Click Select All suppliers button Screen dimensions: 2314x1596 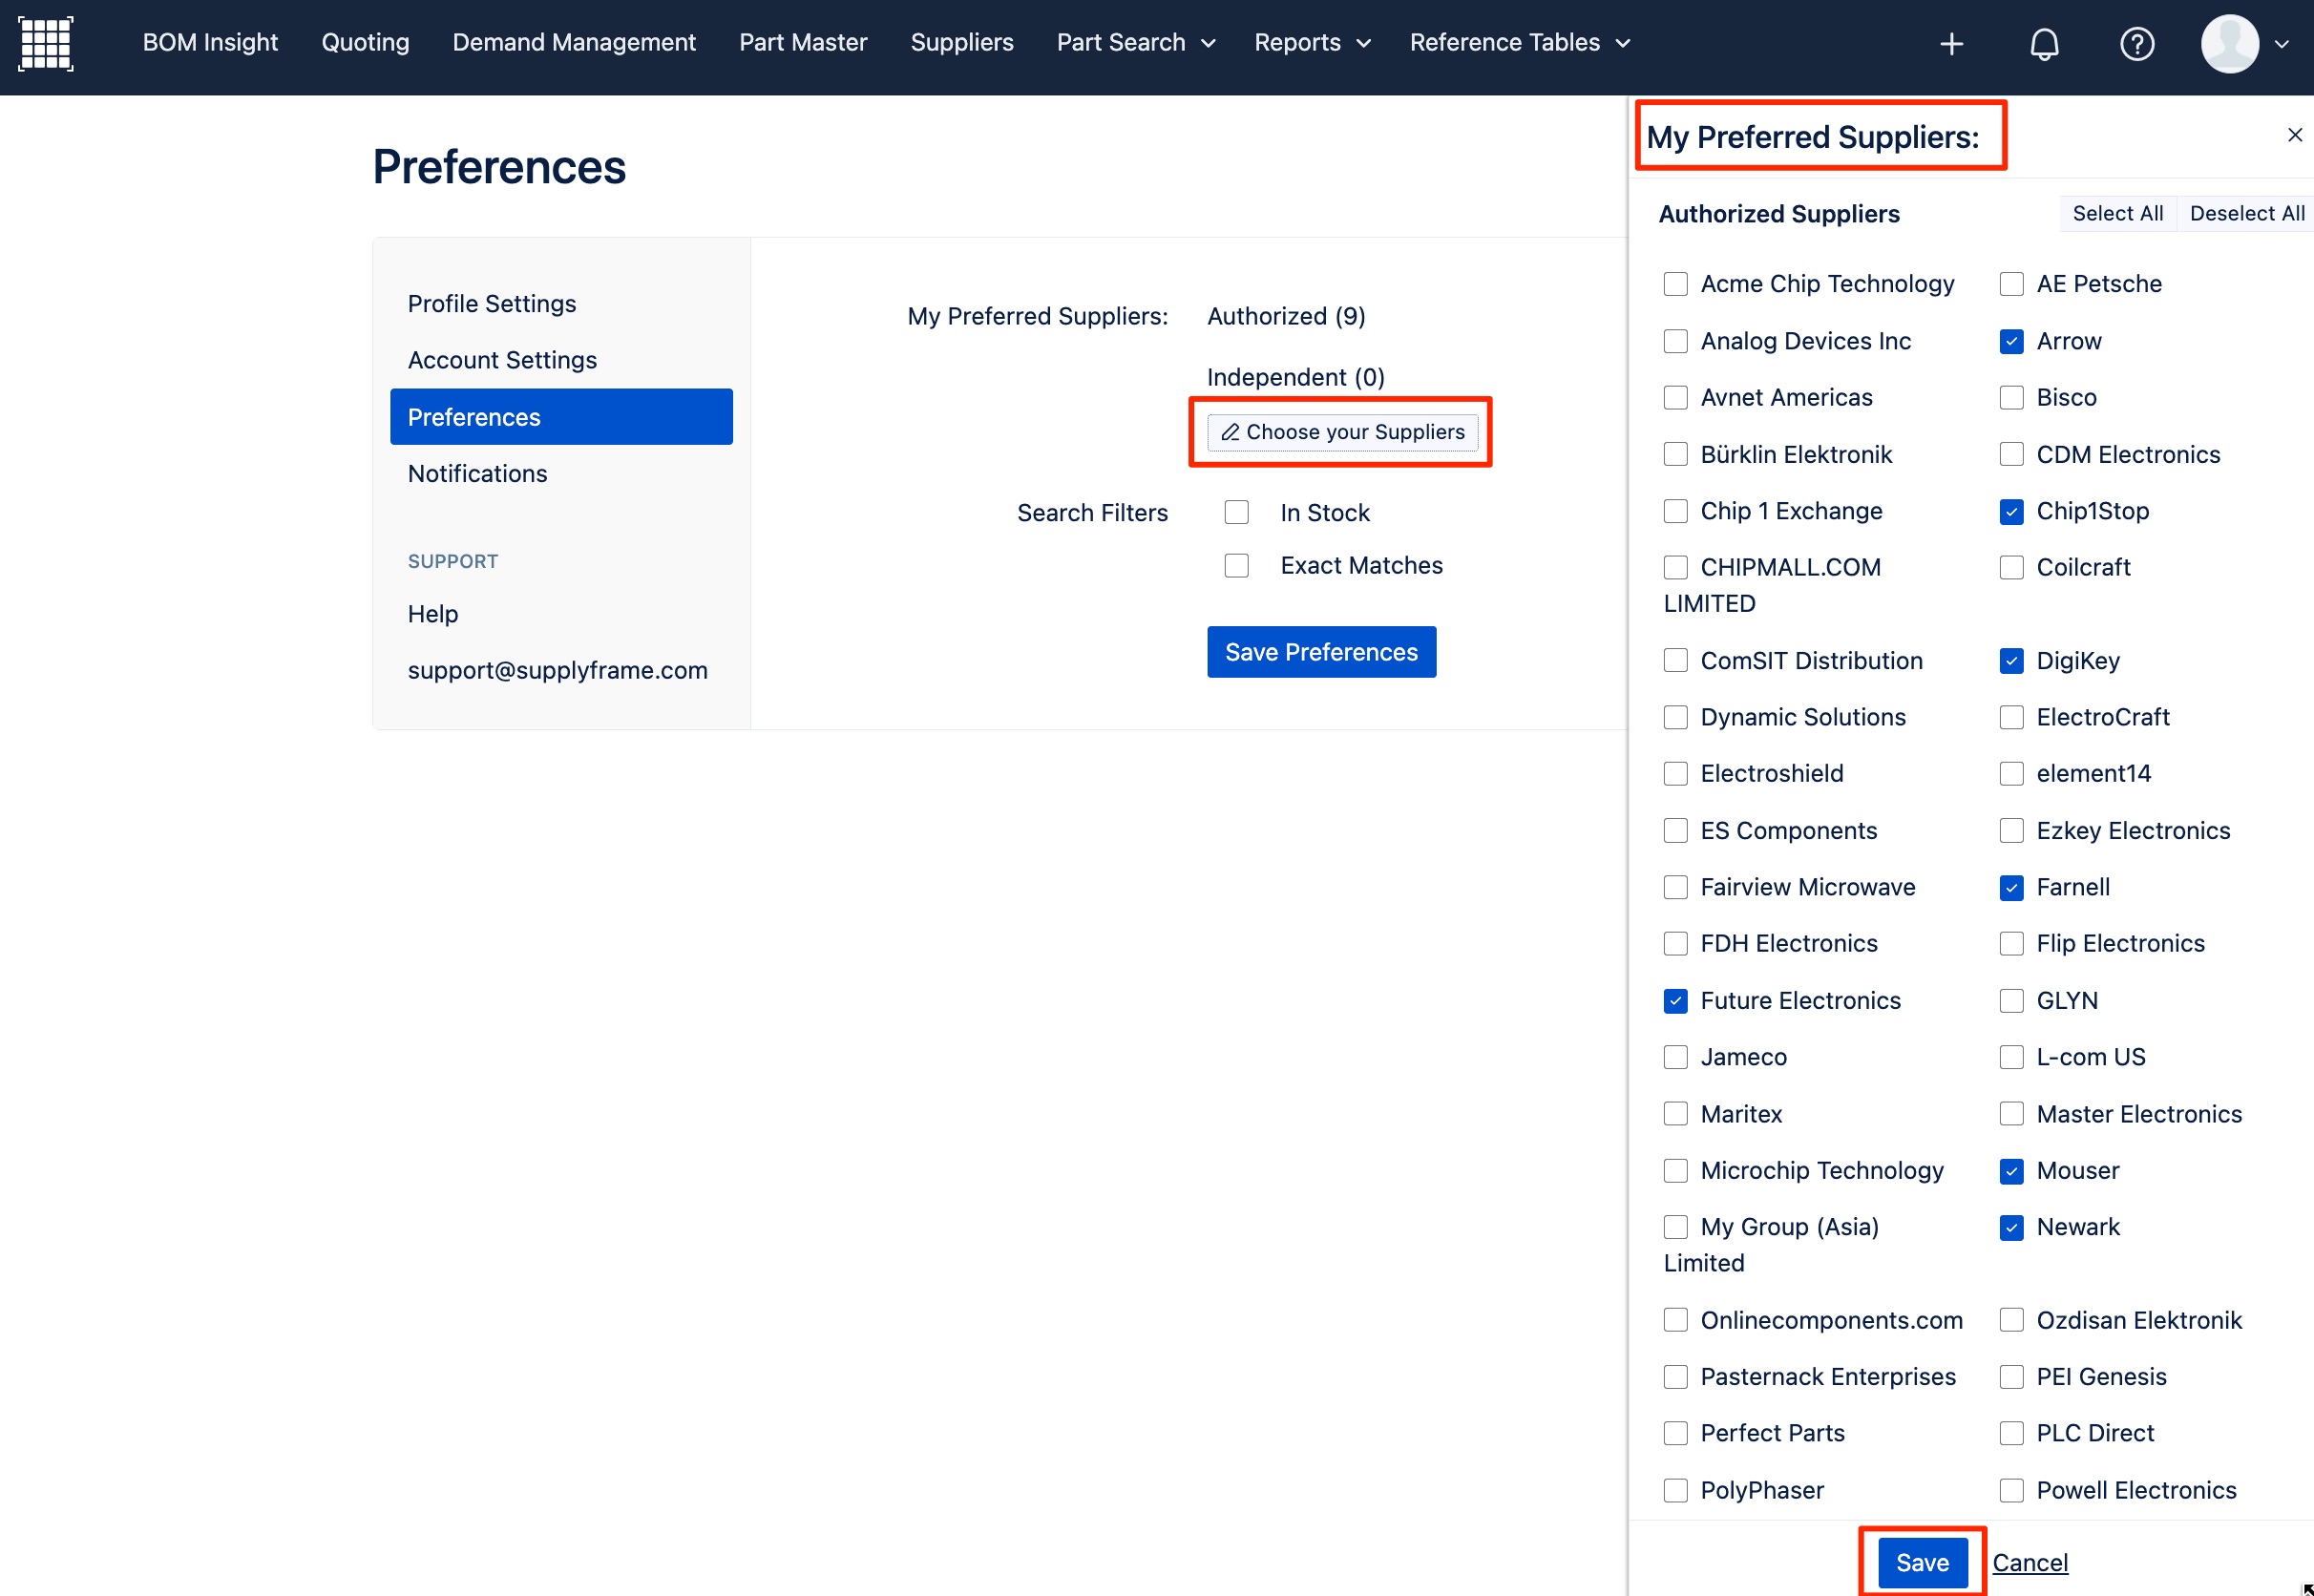[2117, 214]
